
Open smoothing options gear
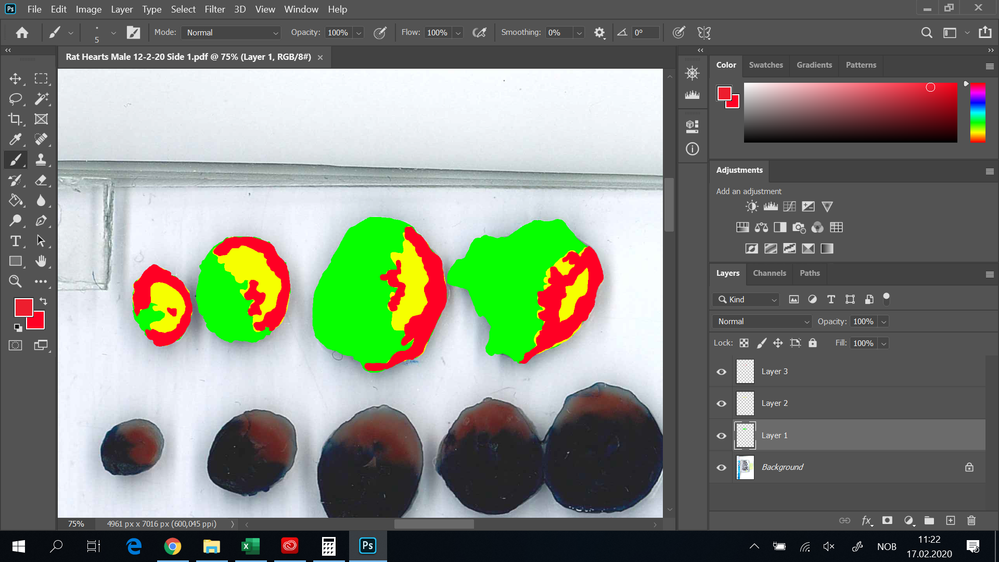point(600,32)
